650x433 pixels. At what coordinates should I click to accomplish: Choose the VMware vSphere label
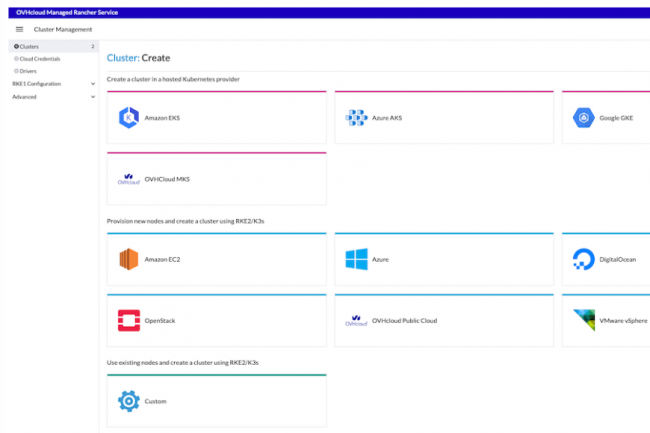[623, 321]
